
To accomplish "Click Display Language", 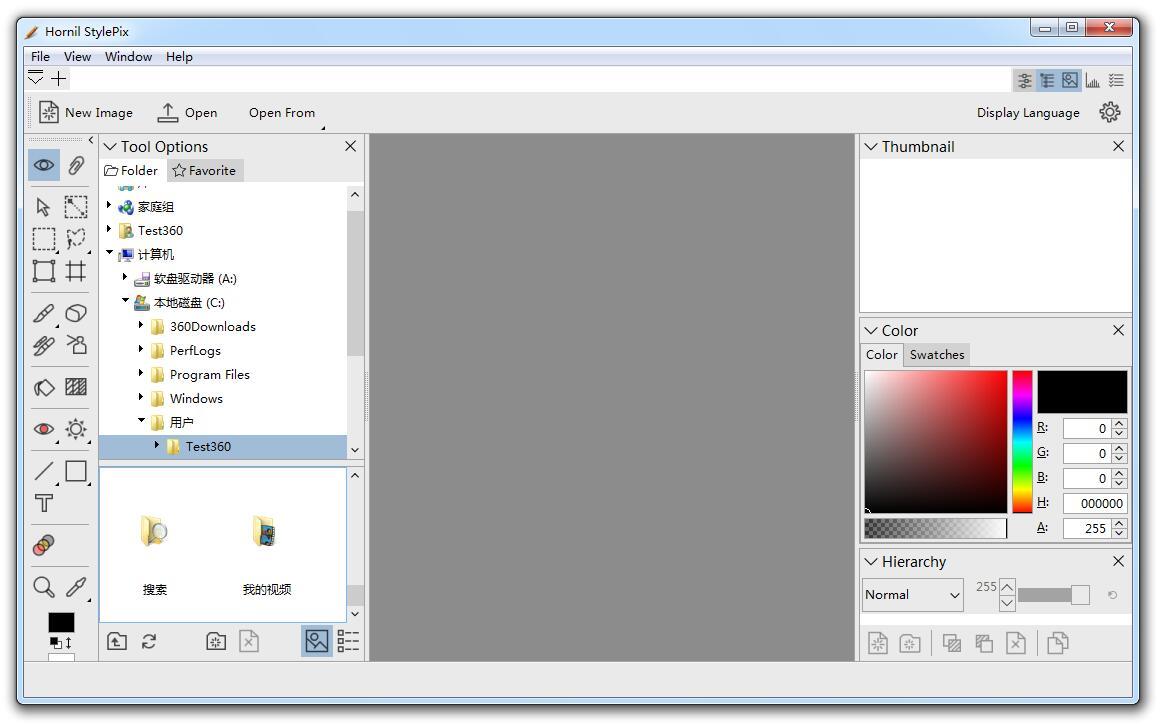I will point(1028,112).
